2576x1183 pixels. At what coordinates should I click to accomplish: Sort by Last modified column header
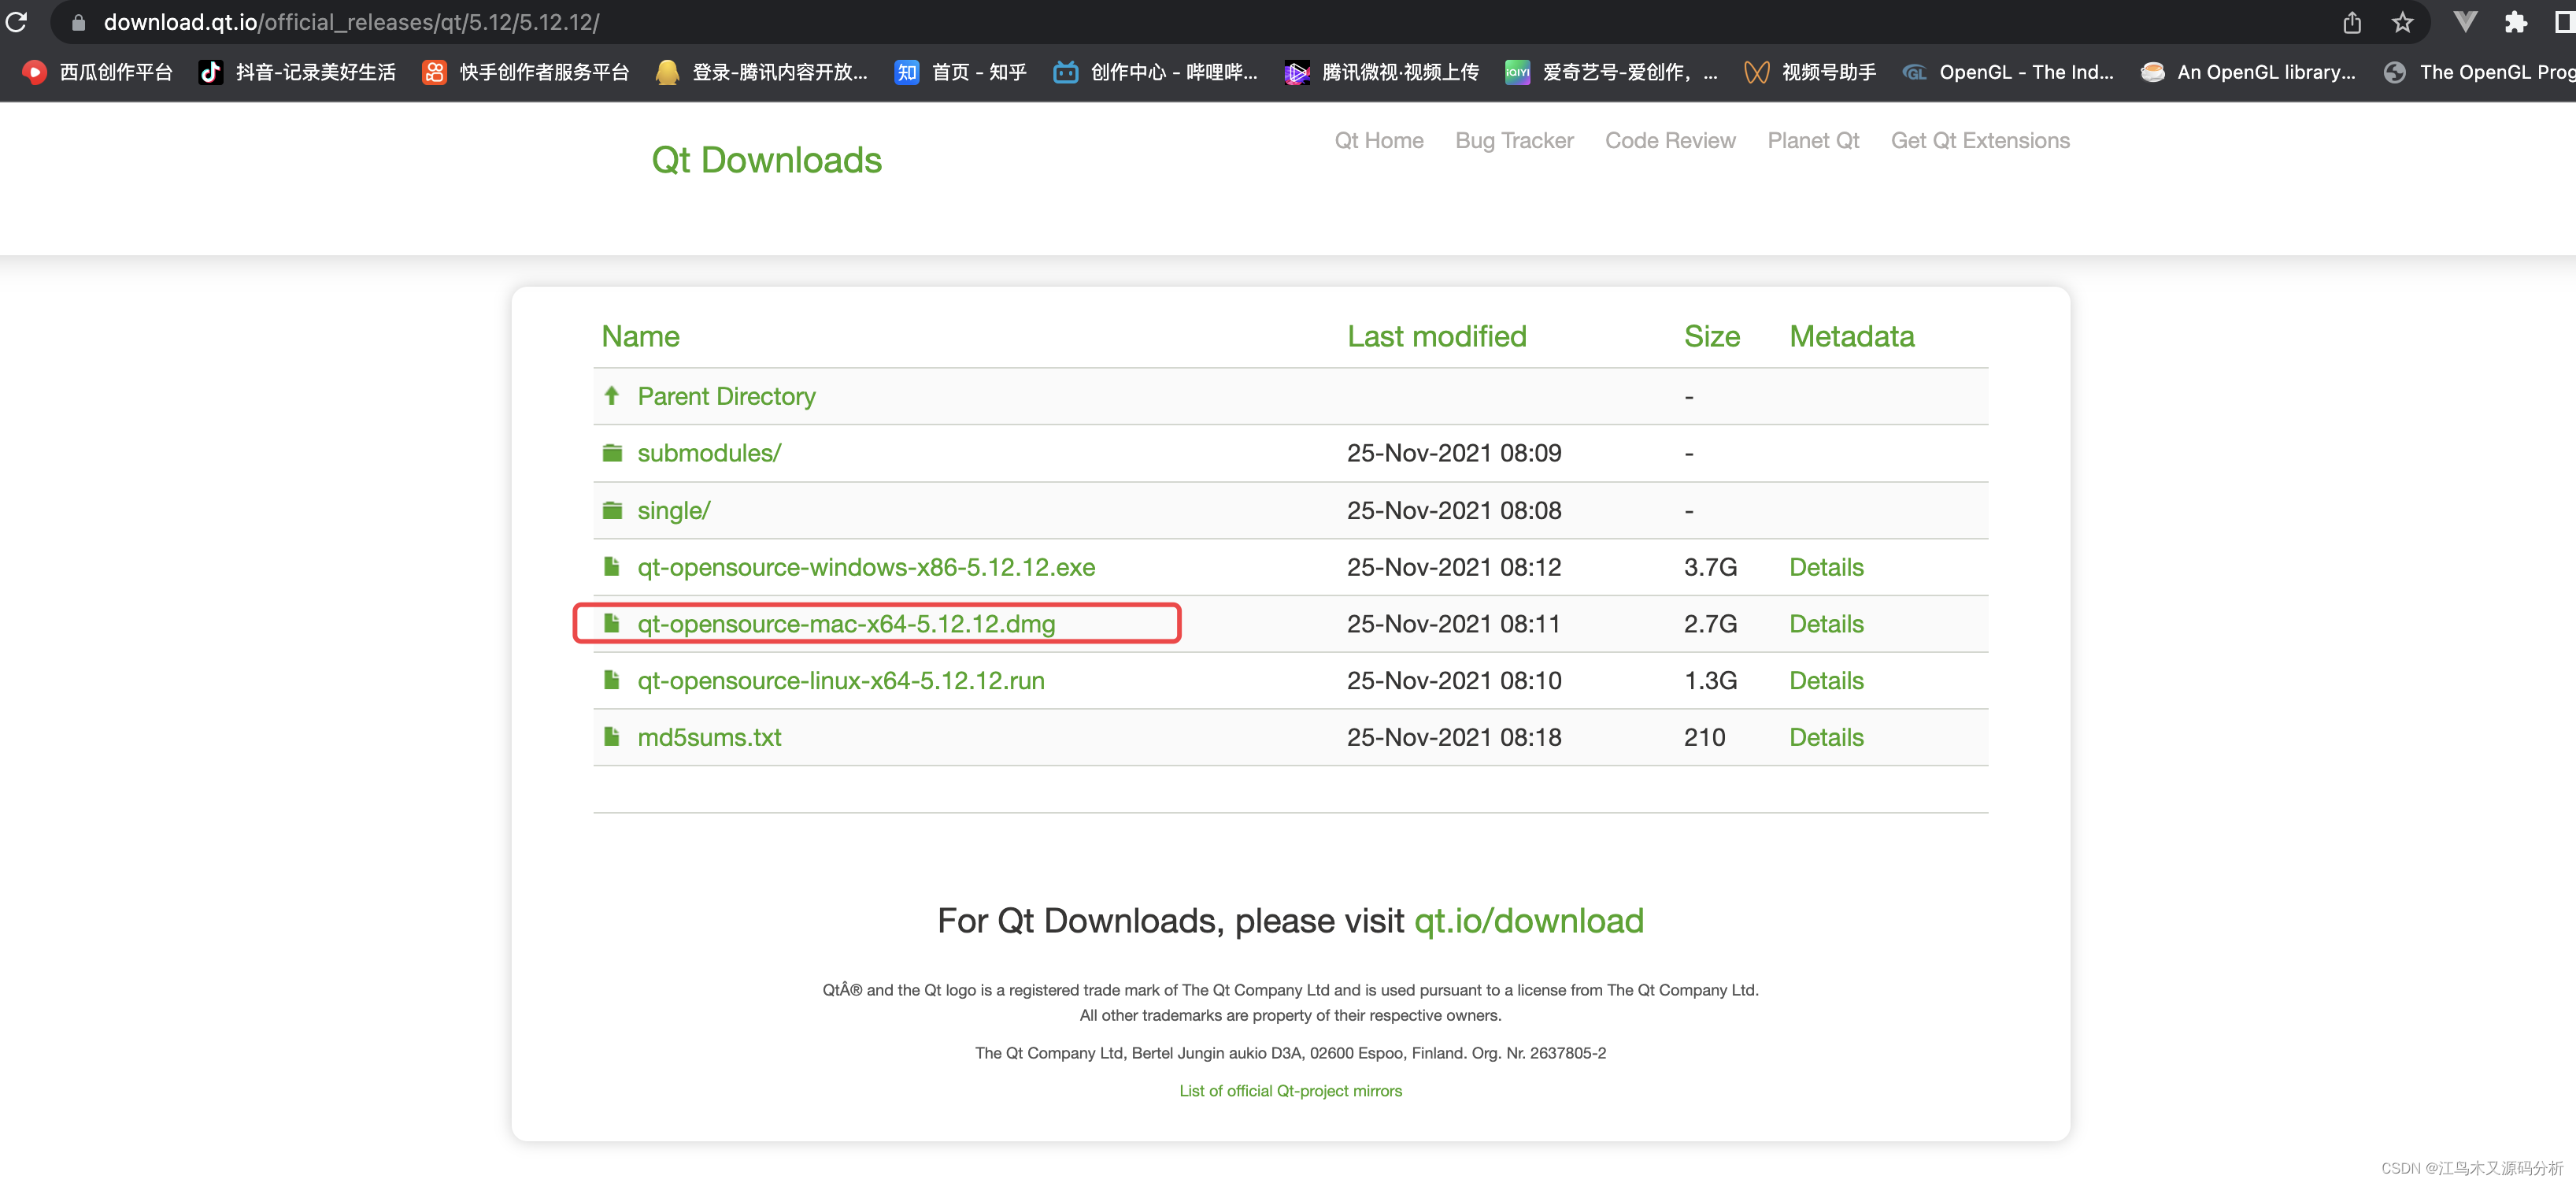click(1436, 336)
